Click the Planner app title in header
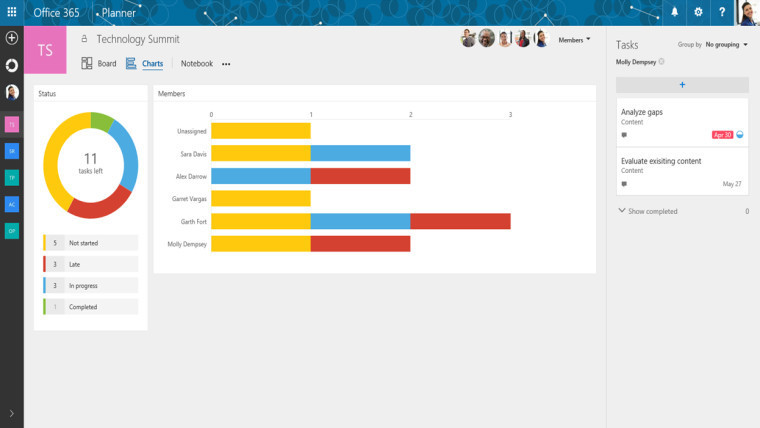 point(119,13)
